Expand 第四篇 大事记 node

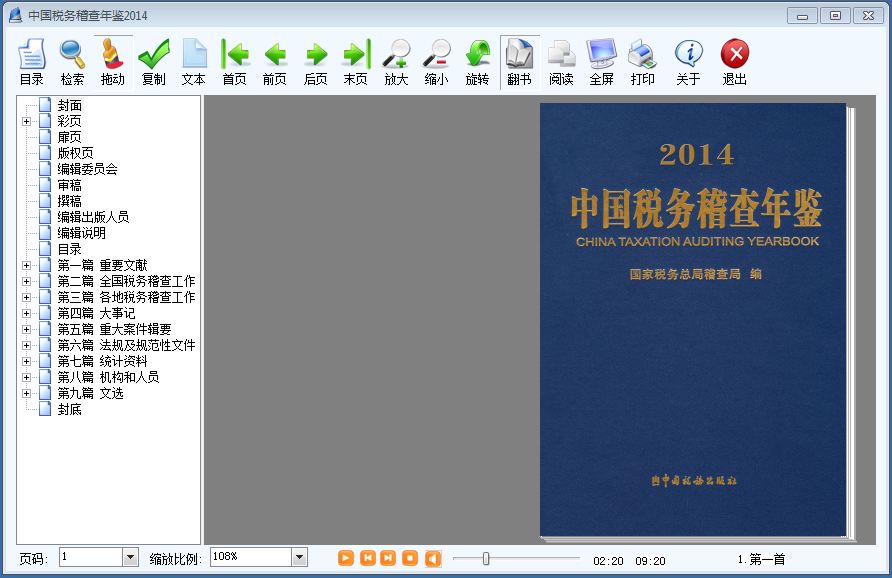26,313
